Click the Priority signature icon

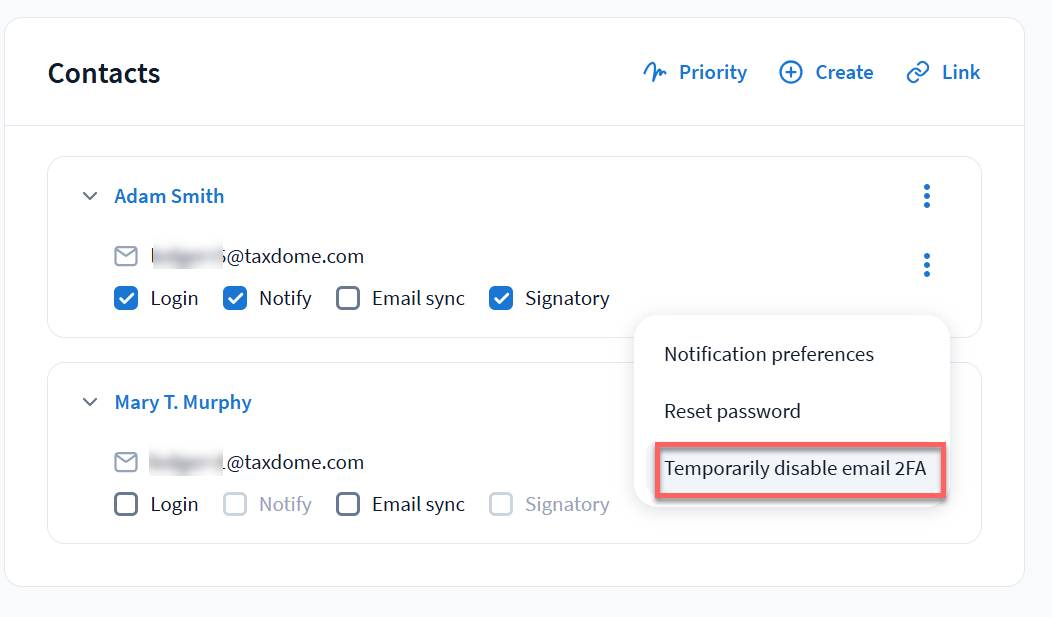pyautogui.click(x=655, y=72)
